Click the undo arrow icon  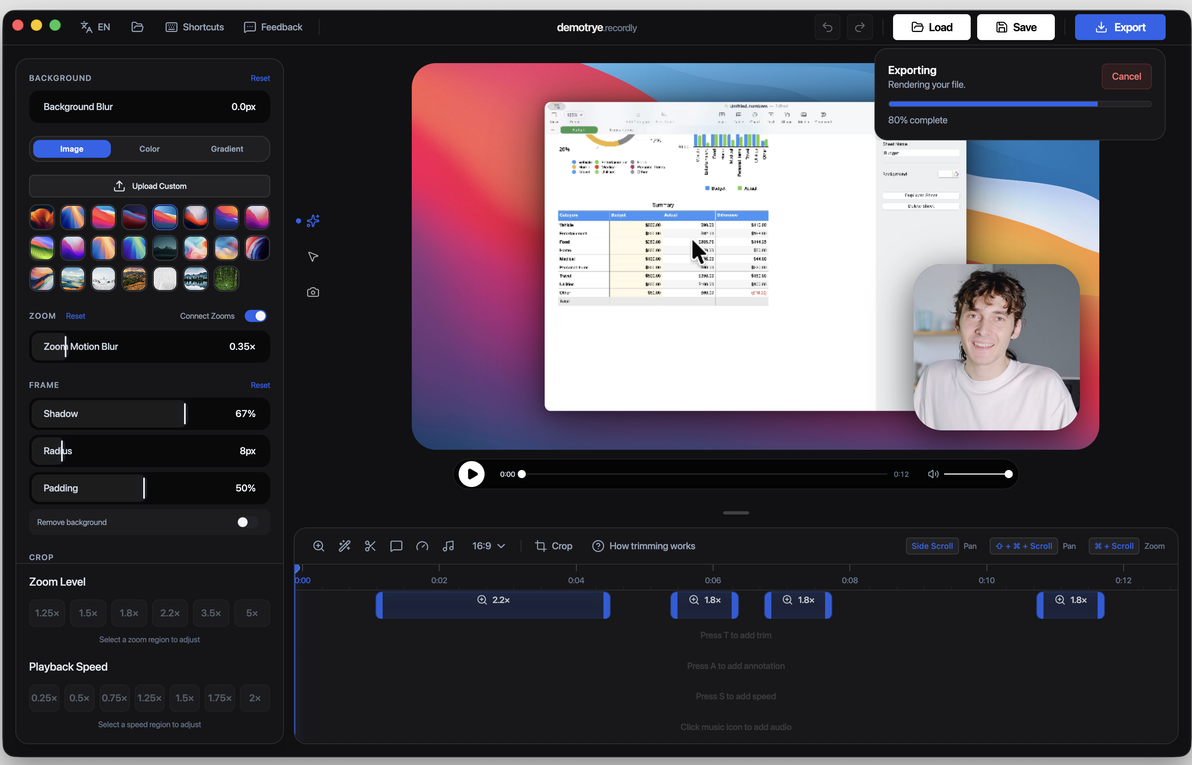pos(827,27)
